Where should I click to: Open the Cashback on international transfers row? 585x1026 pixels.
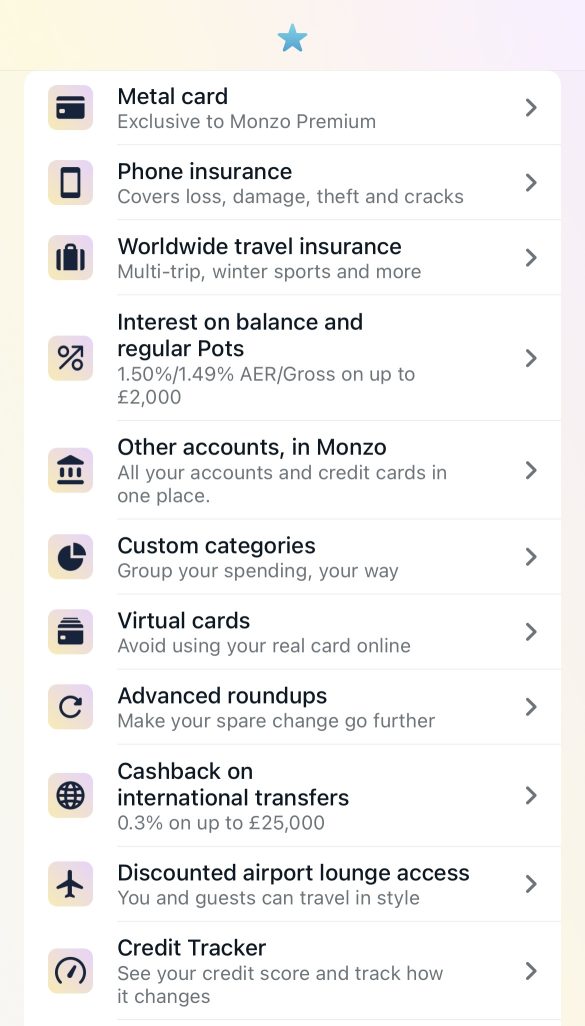(290, 795)
